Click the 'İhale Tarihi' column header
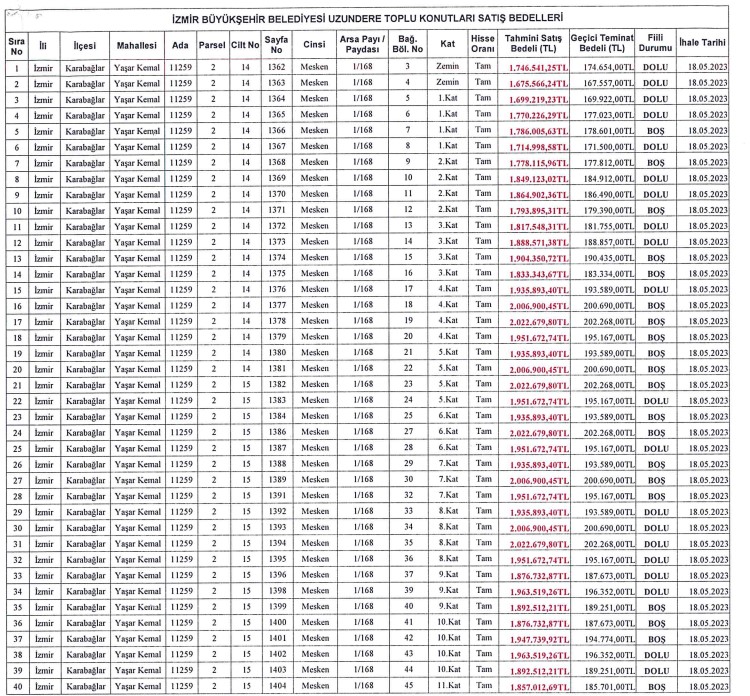The width and height of the screenshot is (750, 696). [702, 42]
